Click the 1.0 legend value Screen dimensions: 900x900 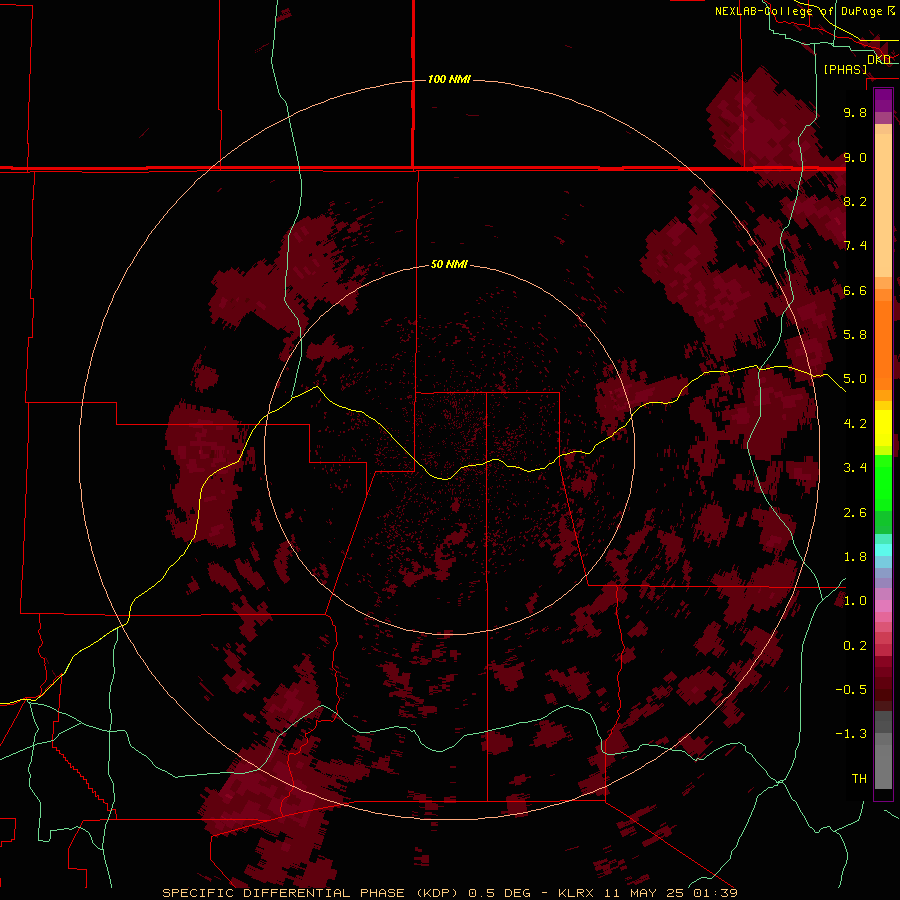(855, 601)
